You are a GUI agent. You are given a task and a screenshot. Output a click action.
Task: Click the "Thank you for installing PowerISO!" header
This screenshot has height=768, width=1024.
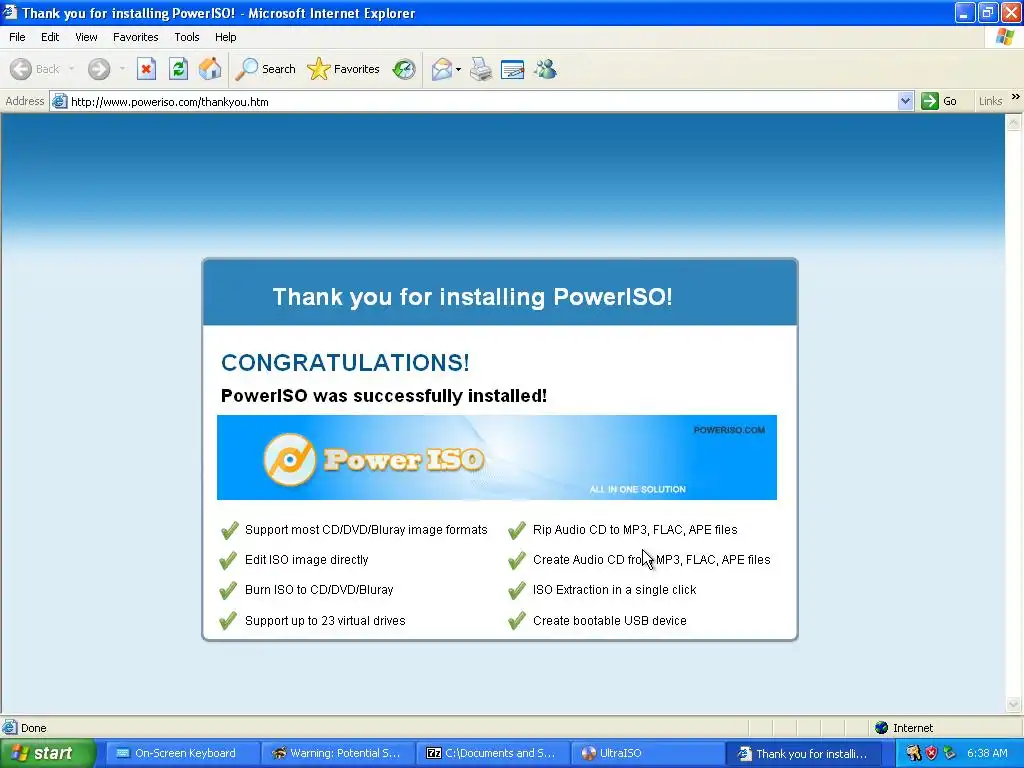(x=472, y=296)
